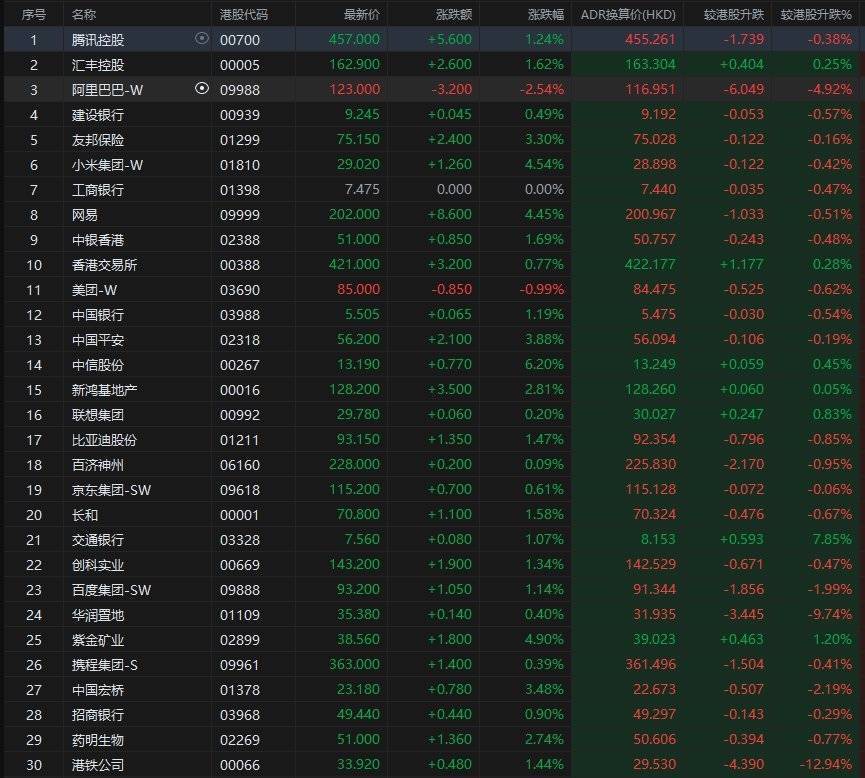This screenshot has height=778, width=865.
Task: Select stock name 华润置地
Action: tap(98, 615)
